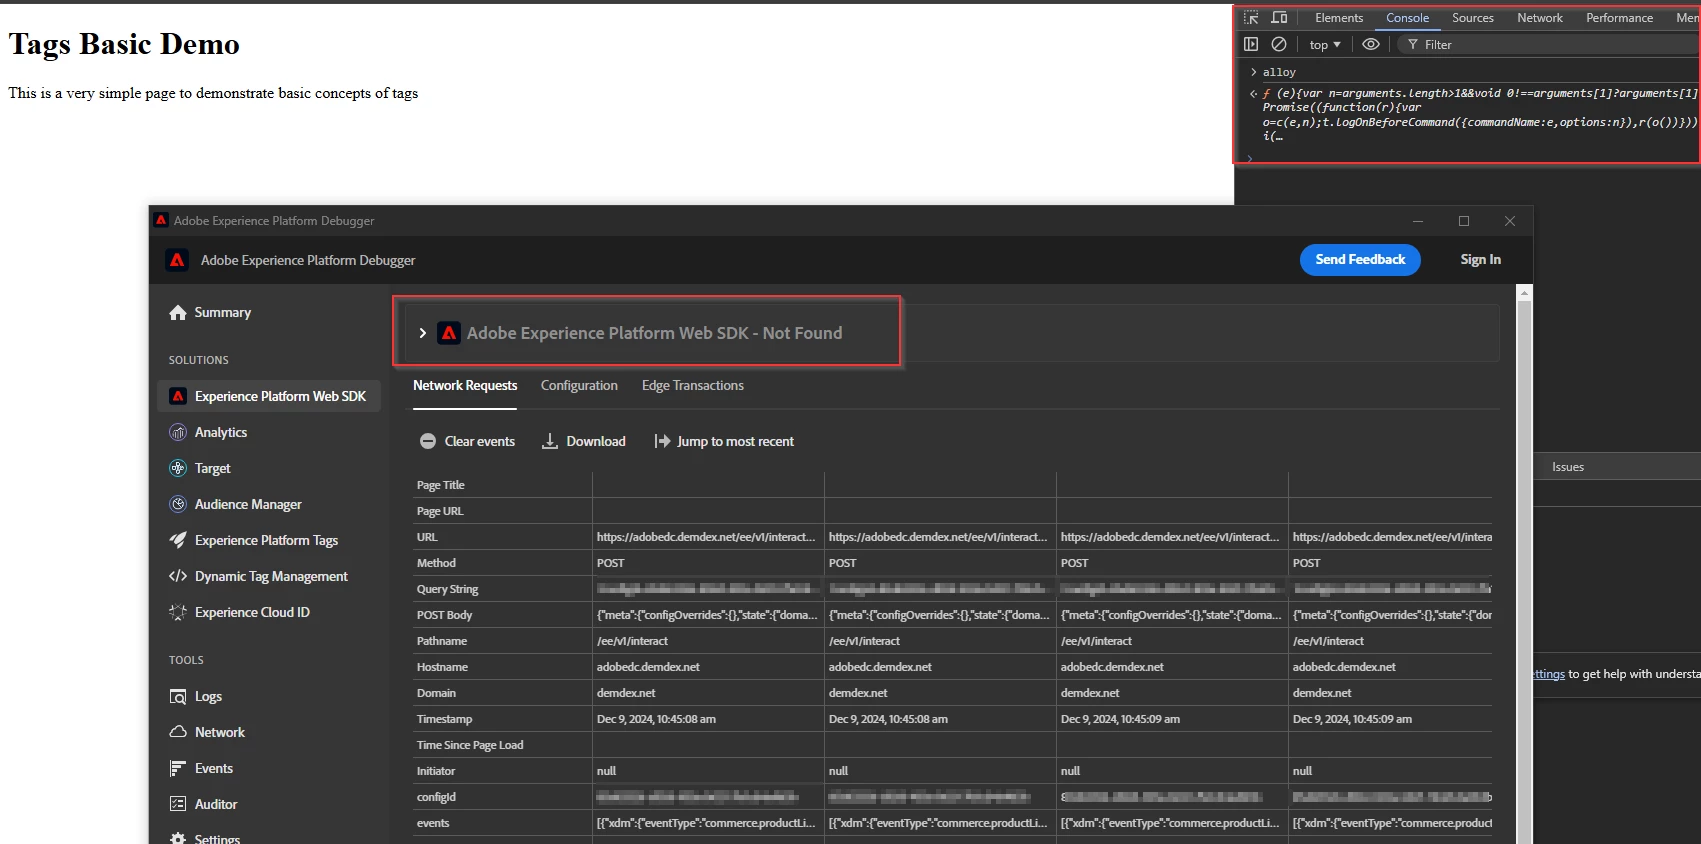Click Clear events

tap(467, 441)
